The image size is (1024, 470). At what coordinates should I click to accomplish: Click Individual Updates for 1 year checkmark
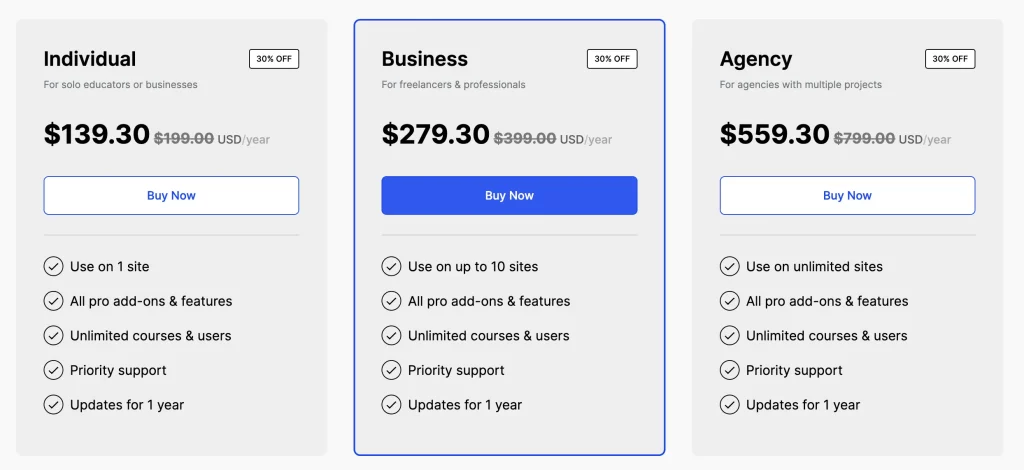click(x=54, y=405)
